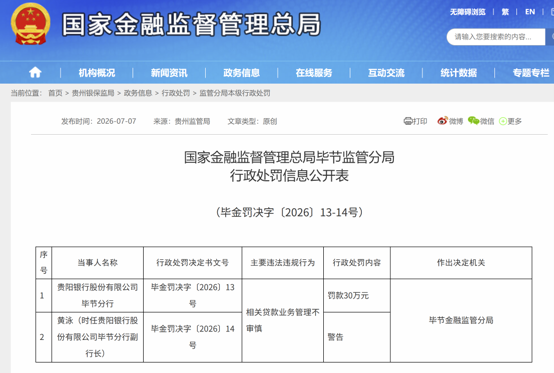Open 政务信息 menu
This screenshot has width=554, height=373.
241,73
